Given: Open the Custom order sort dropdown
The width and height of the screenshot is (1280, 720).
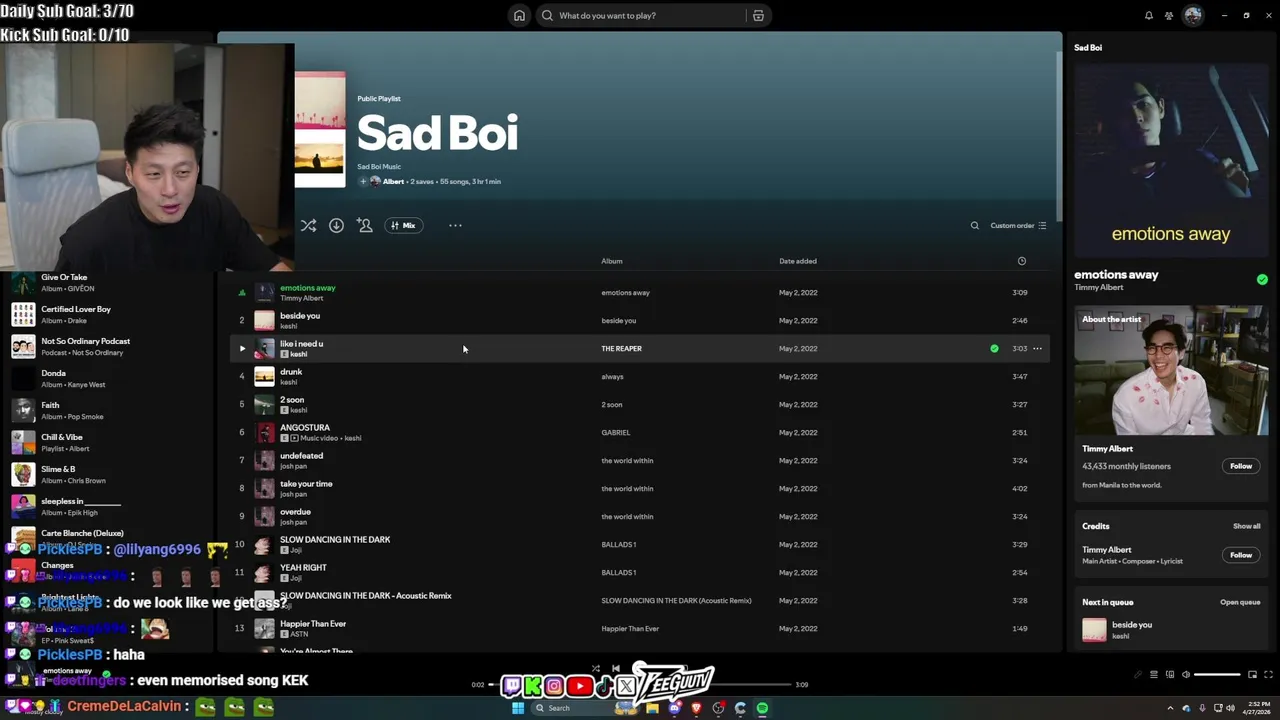Looking at the screenshot, I should click(x=1018, y=226).
